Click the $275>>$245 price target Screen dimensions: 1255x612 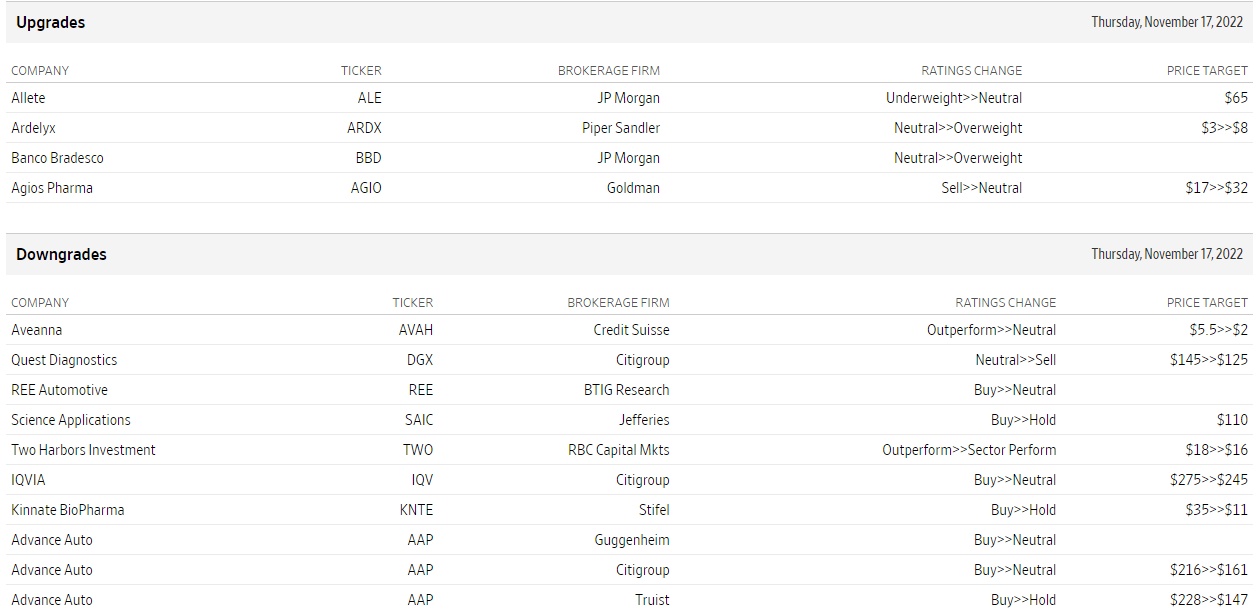(1208, 480)
